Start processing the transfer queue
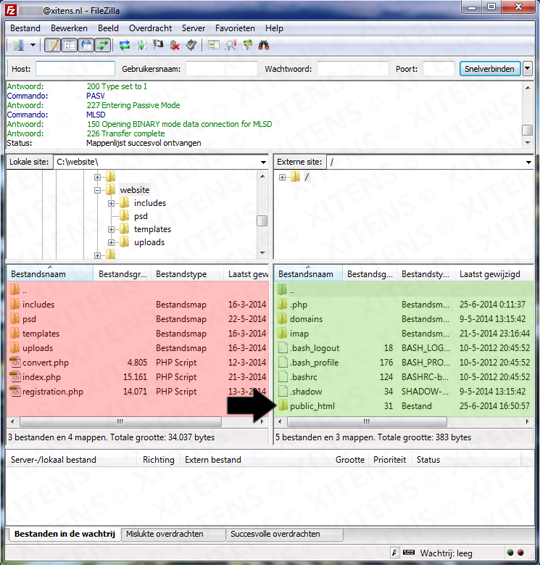 (x=142, y=45)
